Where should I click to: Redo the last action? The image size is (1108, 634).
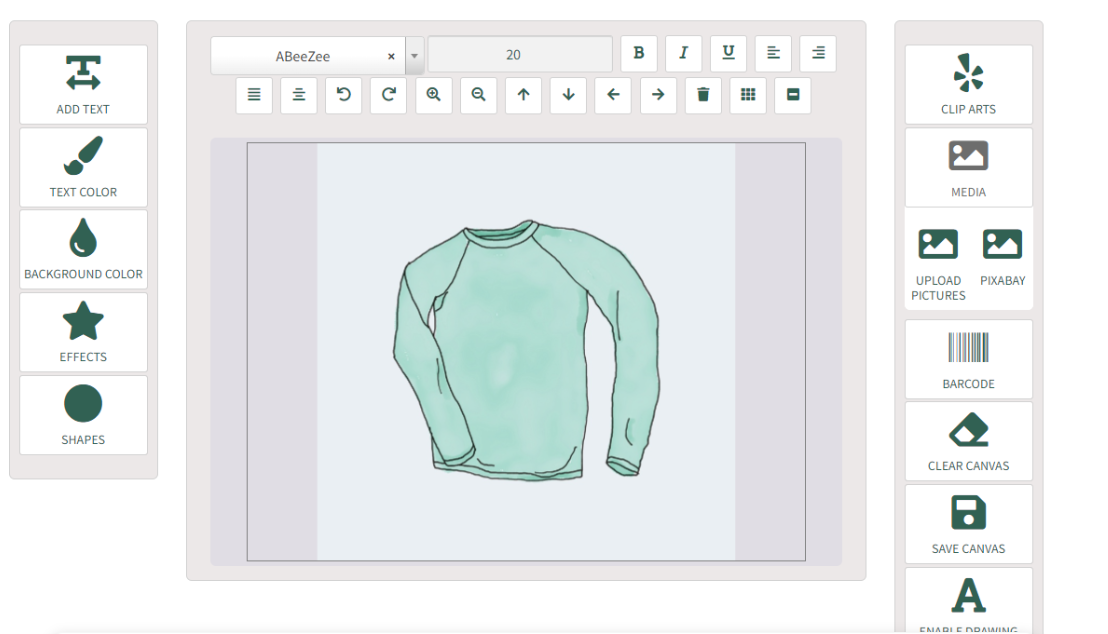389,95
